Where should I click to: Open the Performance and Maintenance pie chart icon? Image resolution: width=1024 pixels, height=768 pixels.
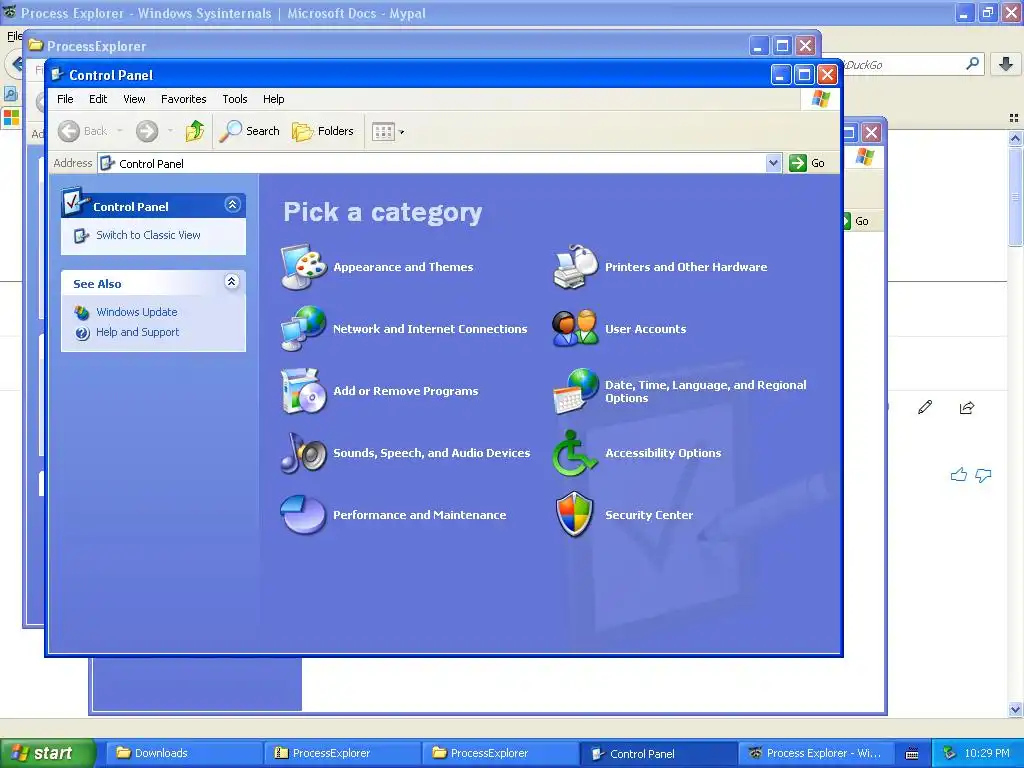[304, 515]
